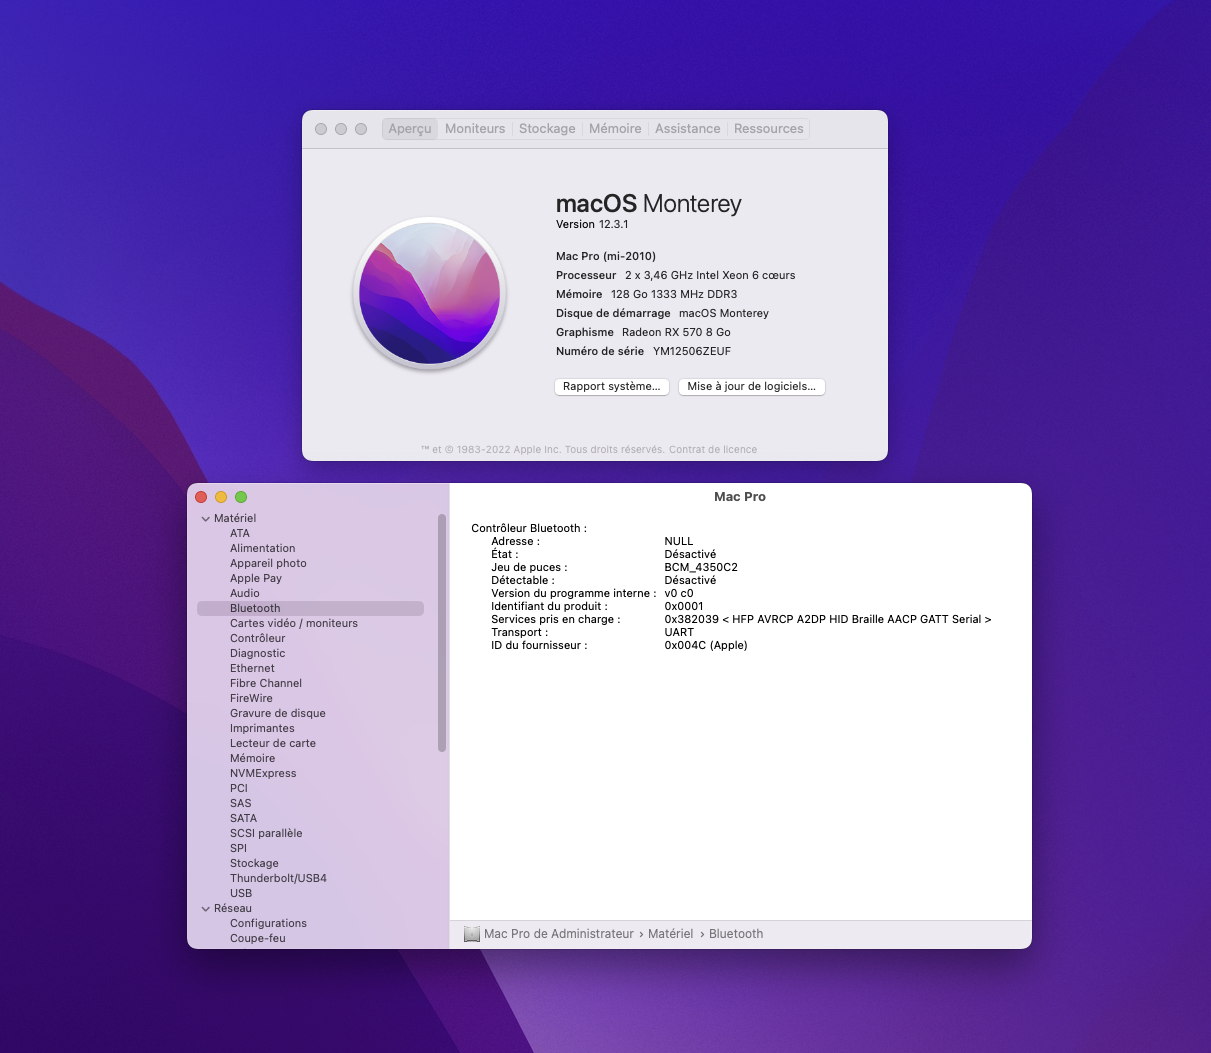The image size is (1211, 1053).
Task: Click the UART transport value
Action: tap(679, 632)
